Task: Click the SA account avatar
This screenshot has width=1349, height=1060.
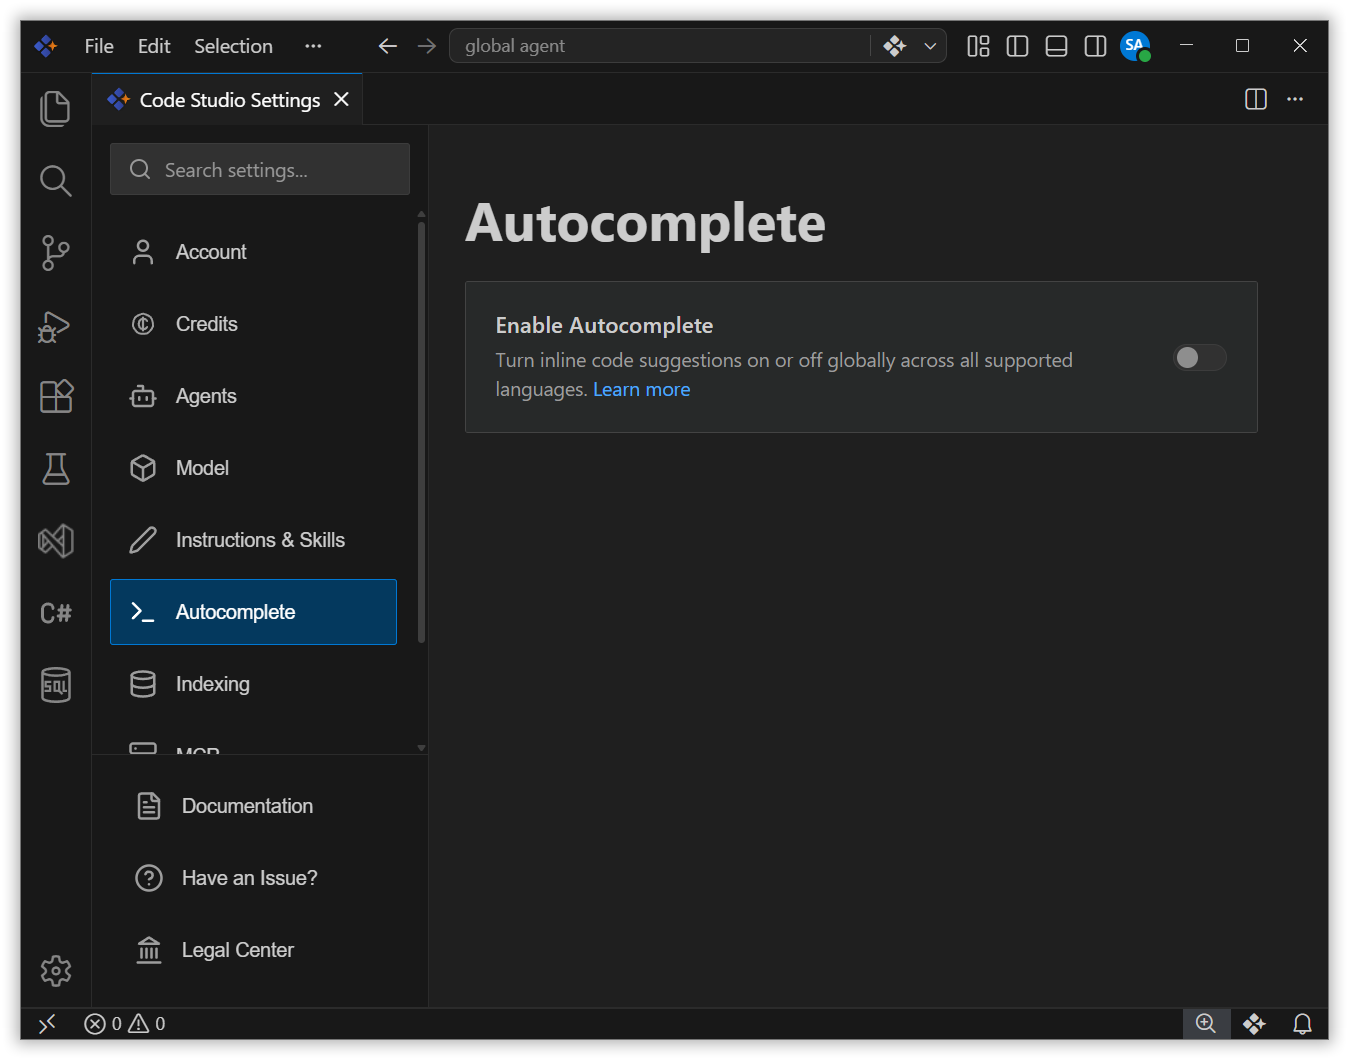Action: click(1135, 46)
